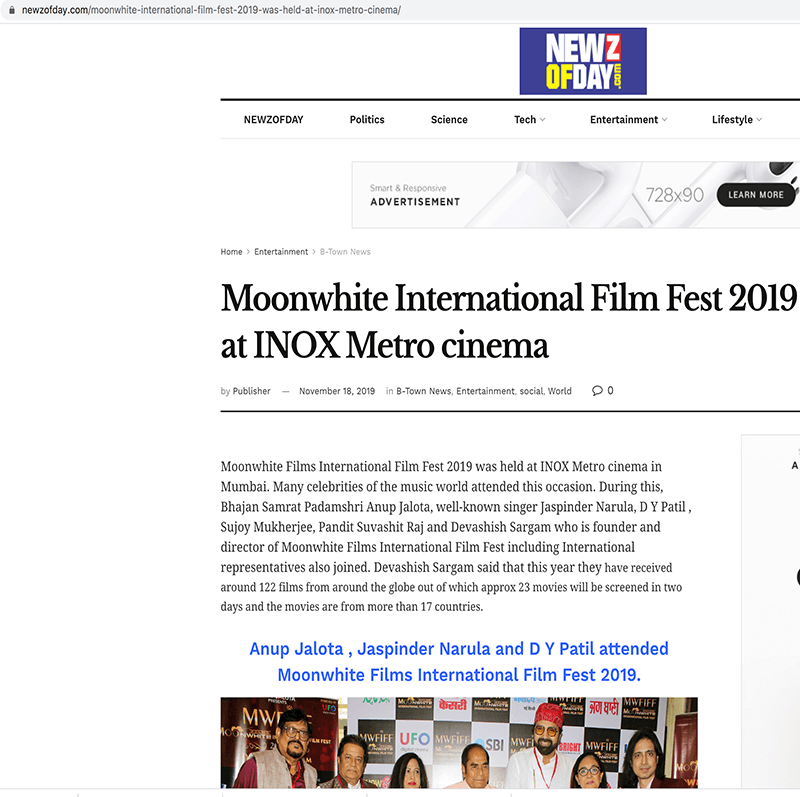The image size is (800, 797).
Task: Click the Moonwhite International Film Fest headline
Action: pyautogui.click(x=509, y=321)
